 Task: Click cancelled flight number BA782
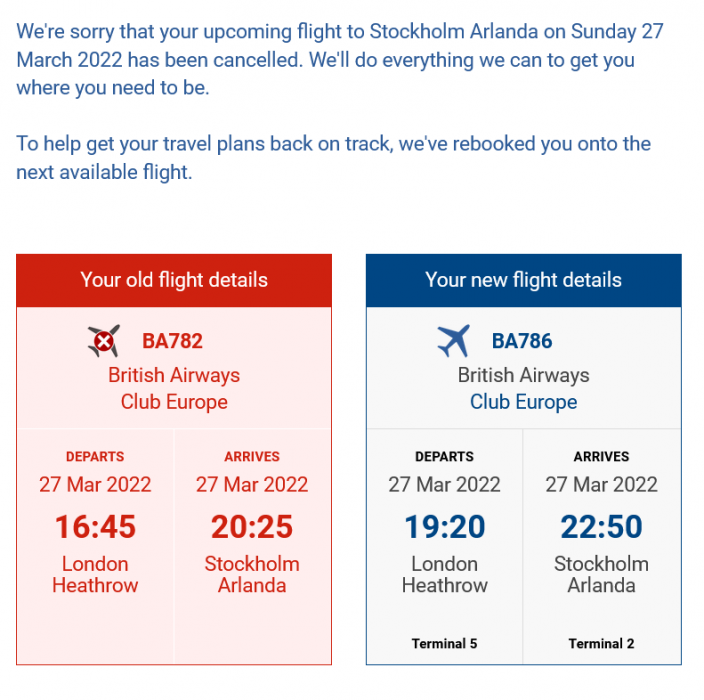[x=172, y=341]
